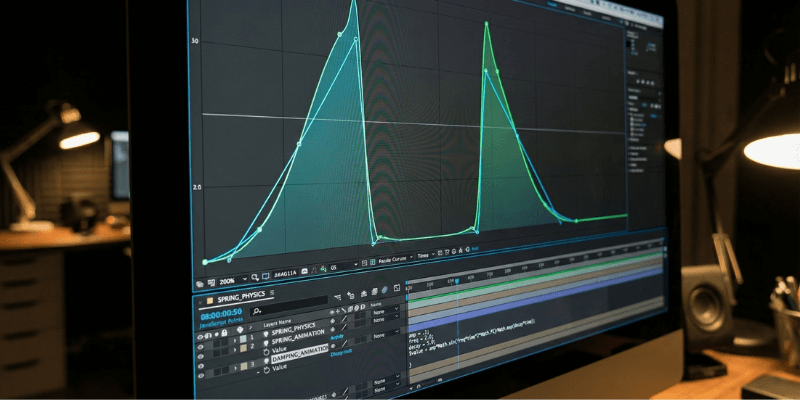Click the graph editor icon at timeline header end

click(x=397, y=288)
